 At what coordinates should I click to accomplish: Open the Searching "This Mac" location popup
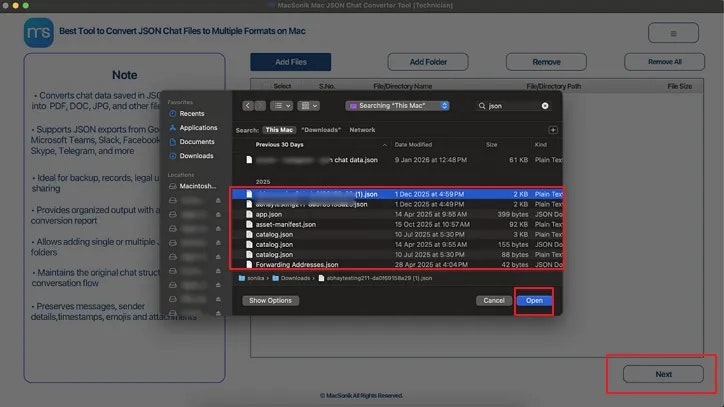(398, 106)
